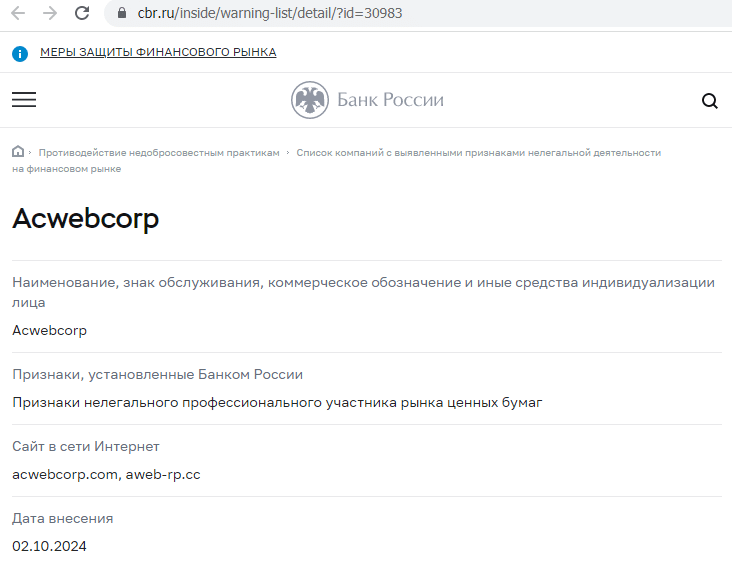Click the Банк России eagle emblem logo
Screen dimensions: 732x565
310,100
